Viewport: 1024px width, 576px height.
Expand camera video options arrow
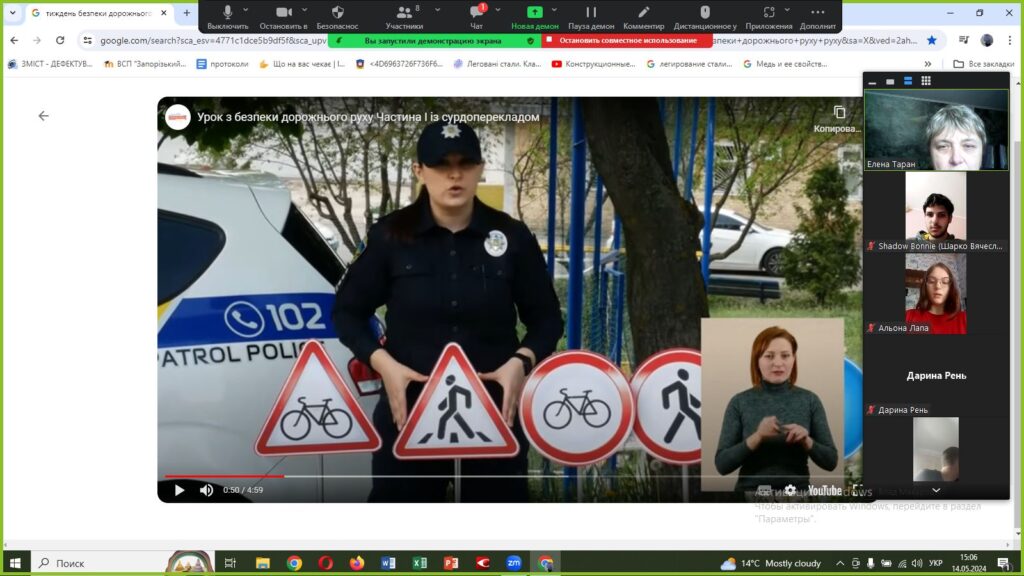(x=304, y=10)
